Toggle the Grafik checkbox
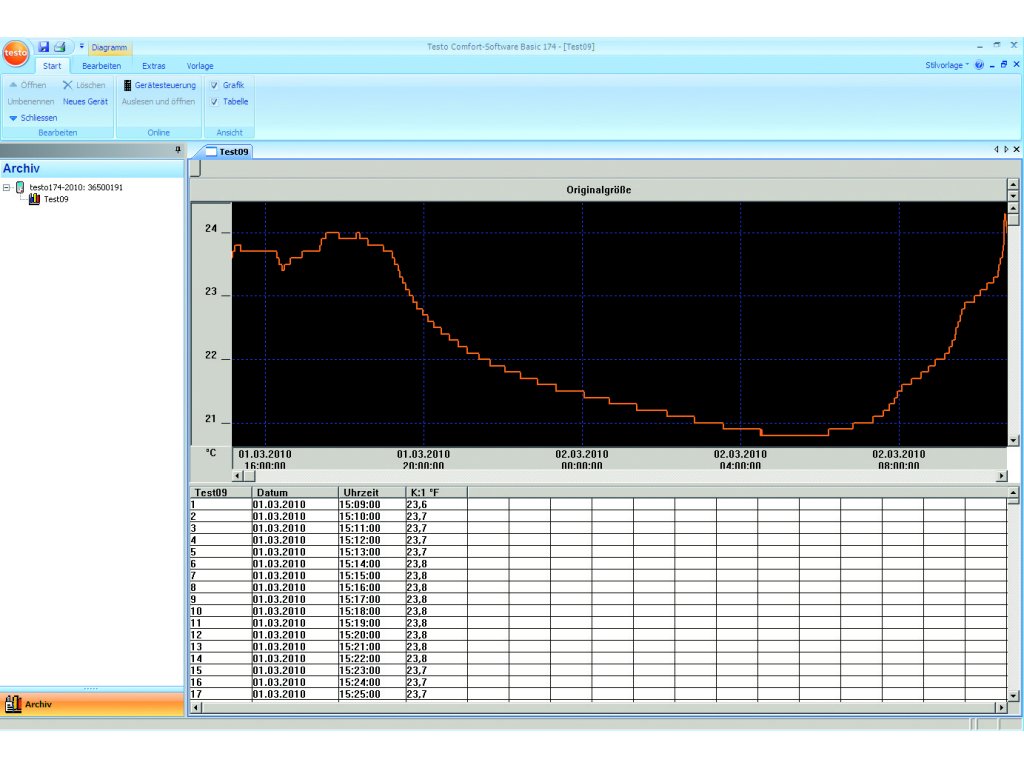Image resolution: width=1024 pixels, height=768 pixels. pyautogui.click(x=214, y=85)
